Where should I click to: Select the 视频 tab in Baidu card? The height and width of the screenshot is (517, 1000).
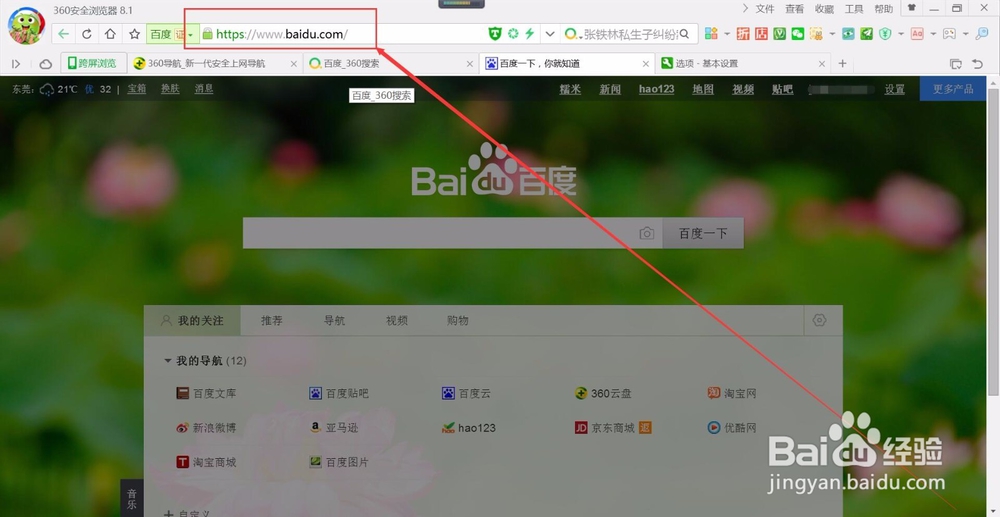click(397, 321)
